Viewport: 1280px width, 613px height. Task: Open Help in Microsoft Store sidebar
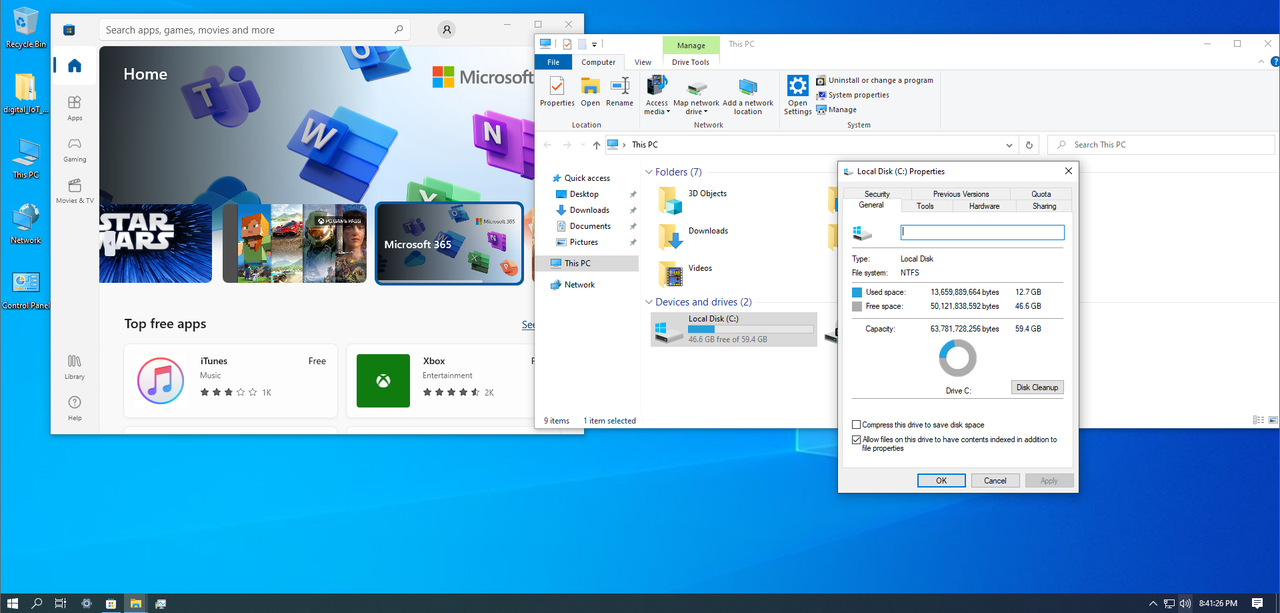click(74, 408)
